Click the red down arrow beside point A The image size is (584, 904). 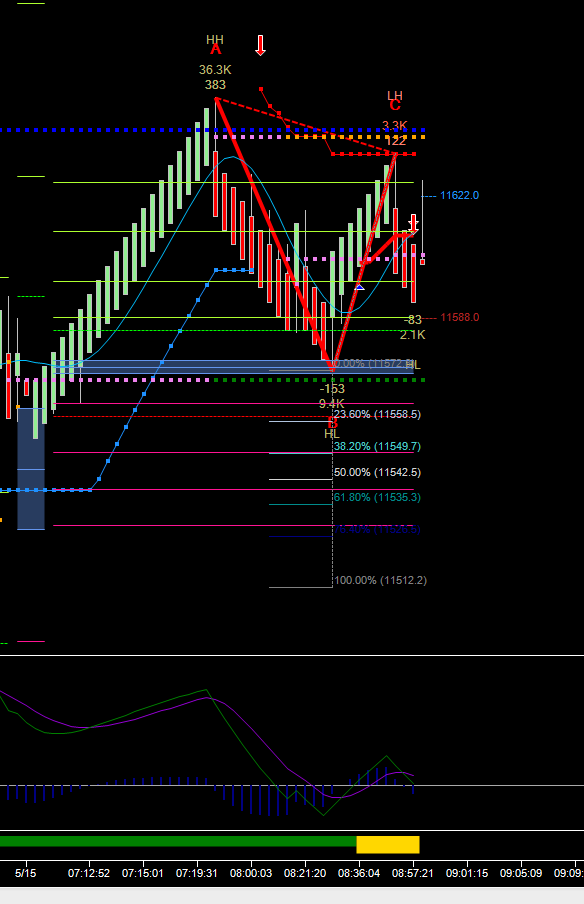[261, 45]
